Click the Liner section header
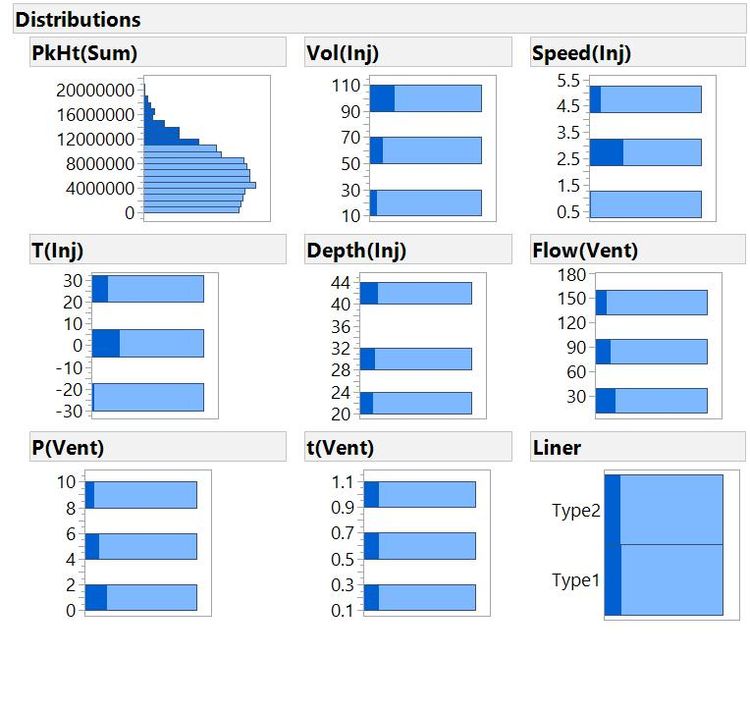 557,447
